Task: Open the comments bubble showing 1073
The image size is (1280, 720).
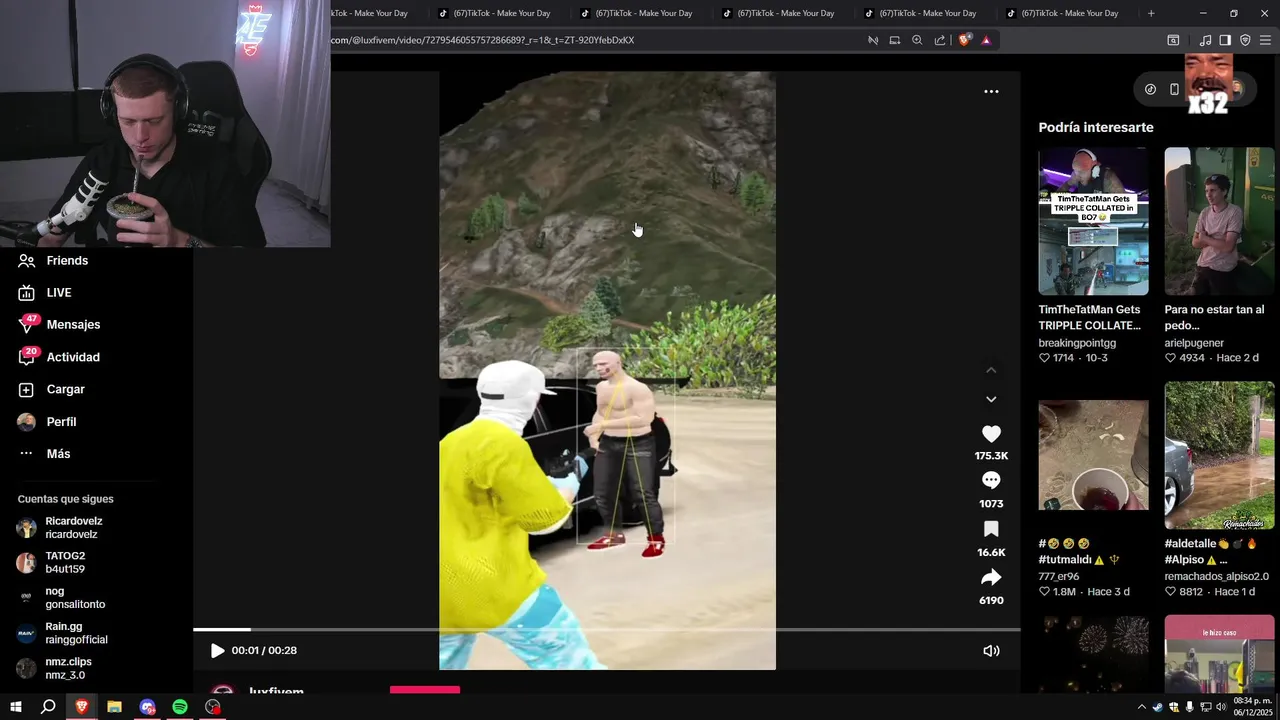Action: [x=991, y=481]
